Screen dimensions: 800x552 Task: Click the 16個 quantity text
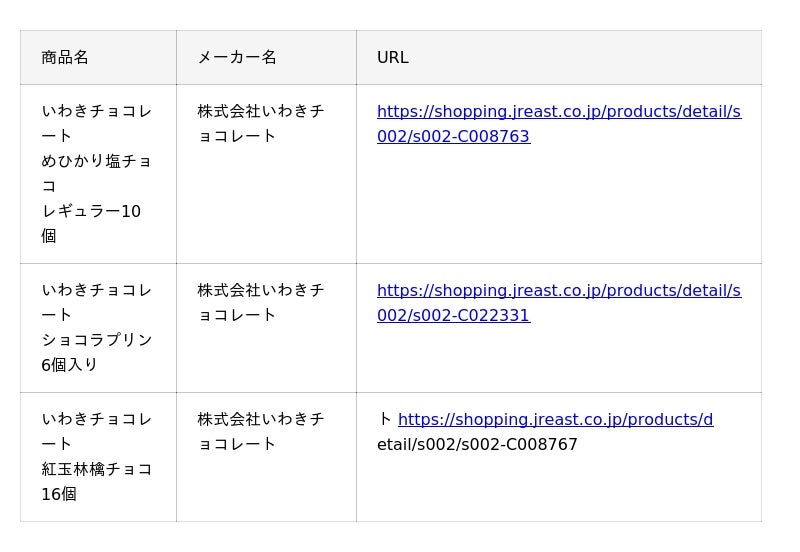pyautogui.click(x=59, y=494)
